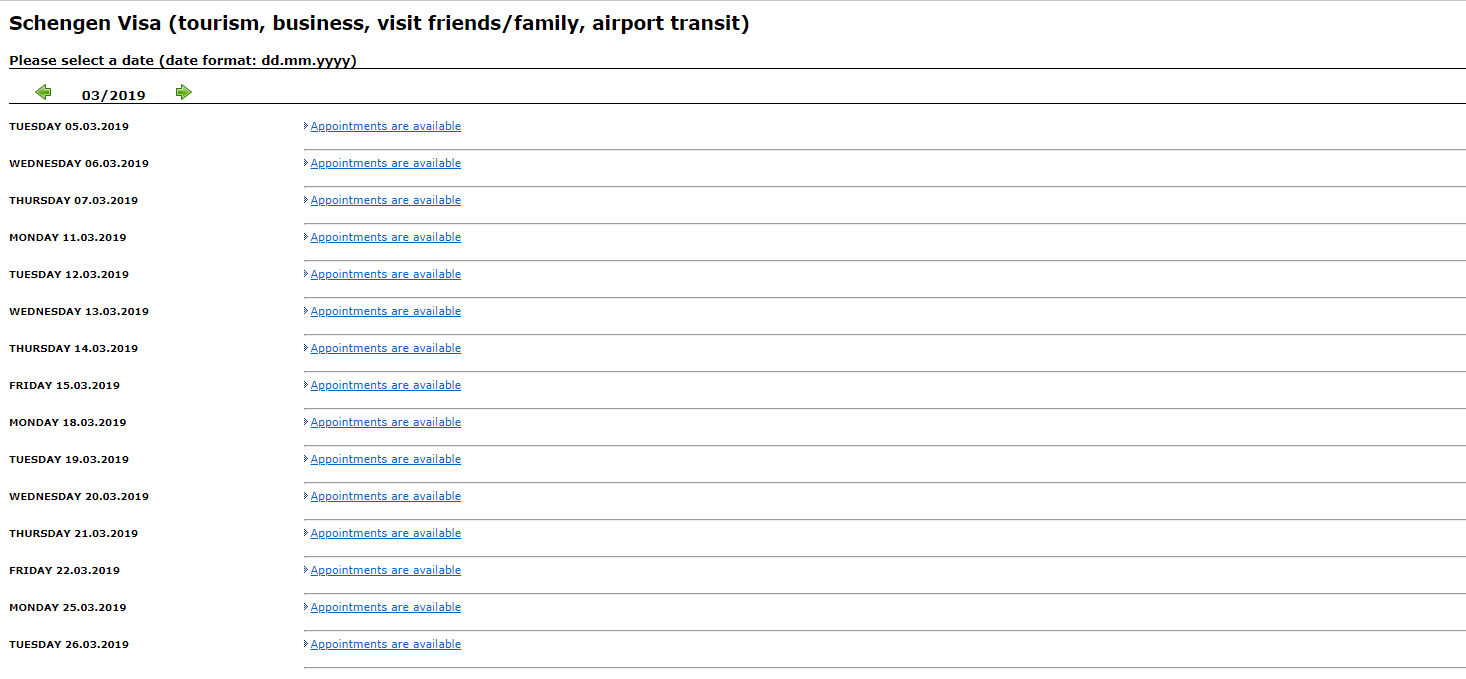View appointments for Wednesday 20.03.2019

(x=386, y=496)
